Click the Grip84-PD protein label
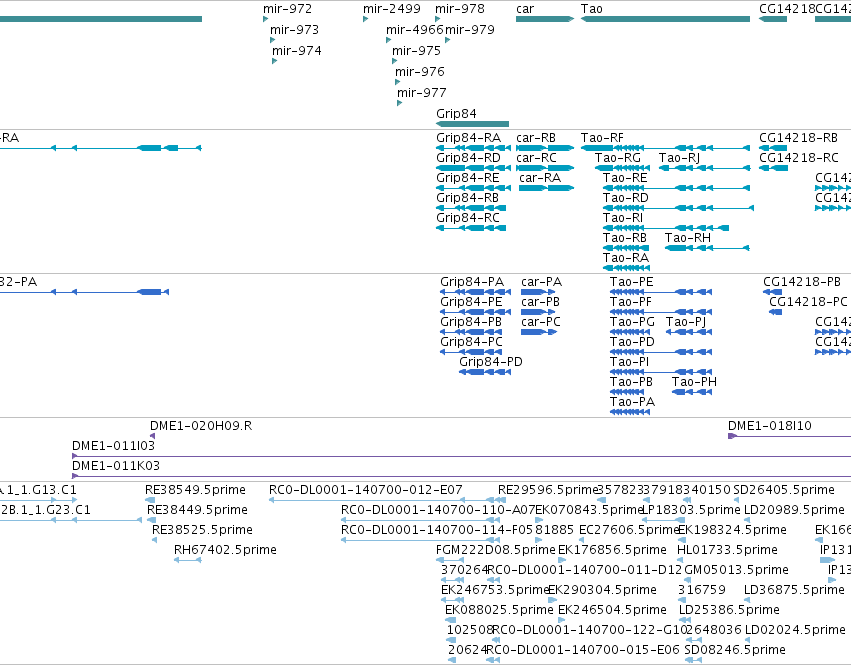The width and height of the screenshot is (851, 665). (x=491, y=362)
